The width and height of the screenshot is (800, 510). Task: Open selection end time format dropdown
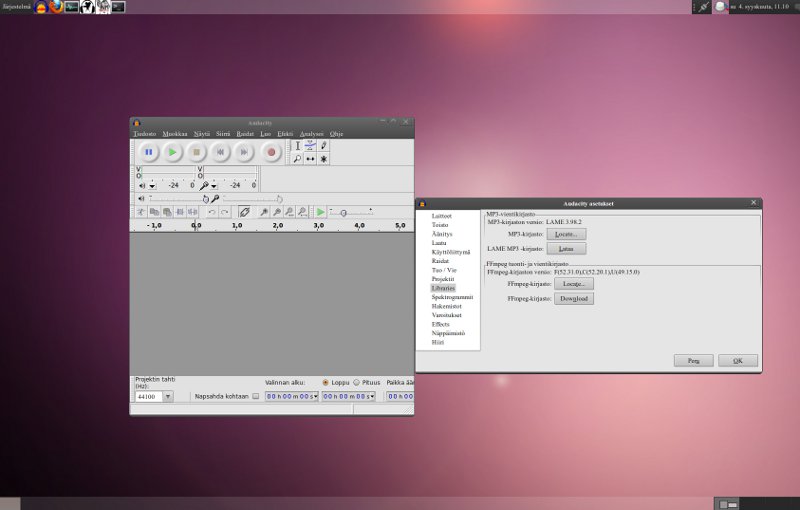pyautogui.click(x=372, y=396)
